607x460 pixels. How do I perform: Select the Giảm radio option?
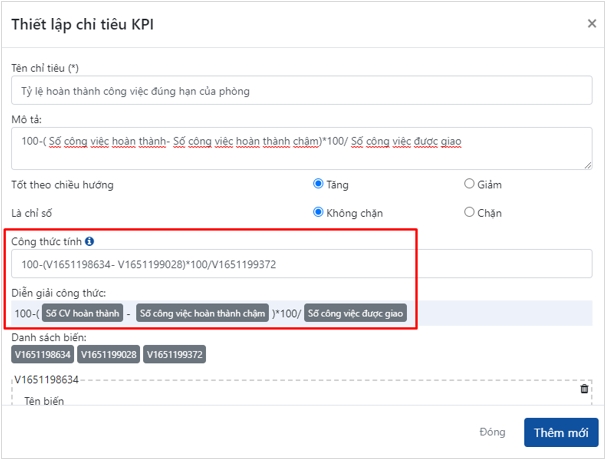point(470,184)
